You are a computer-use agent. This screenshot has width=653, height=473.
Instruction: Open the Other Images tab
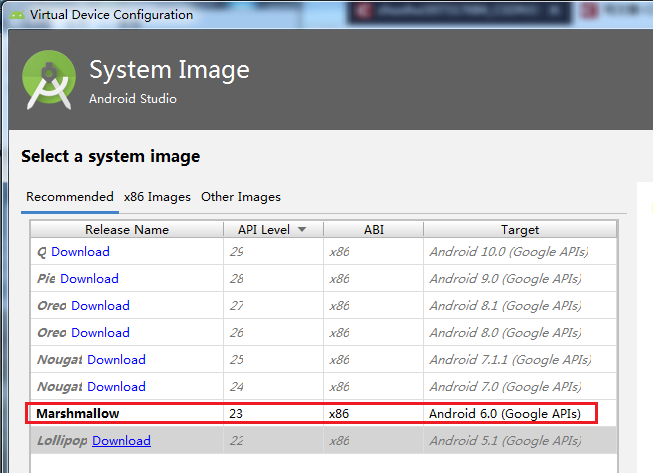pos(241,197)
